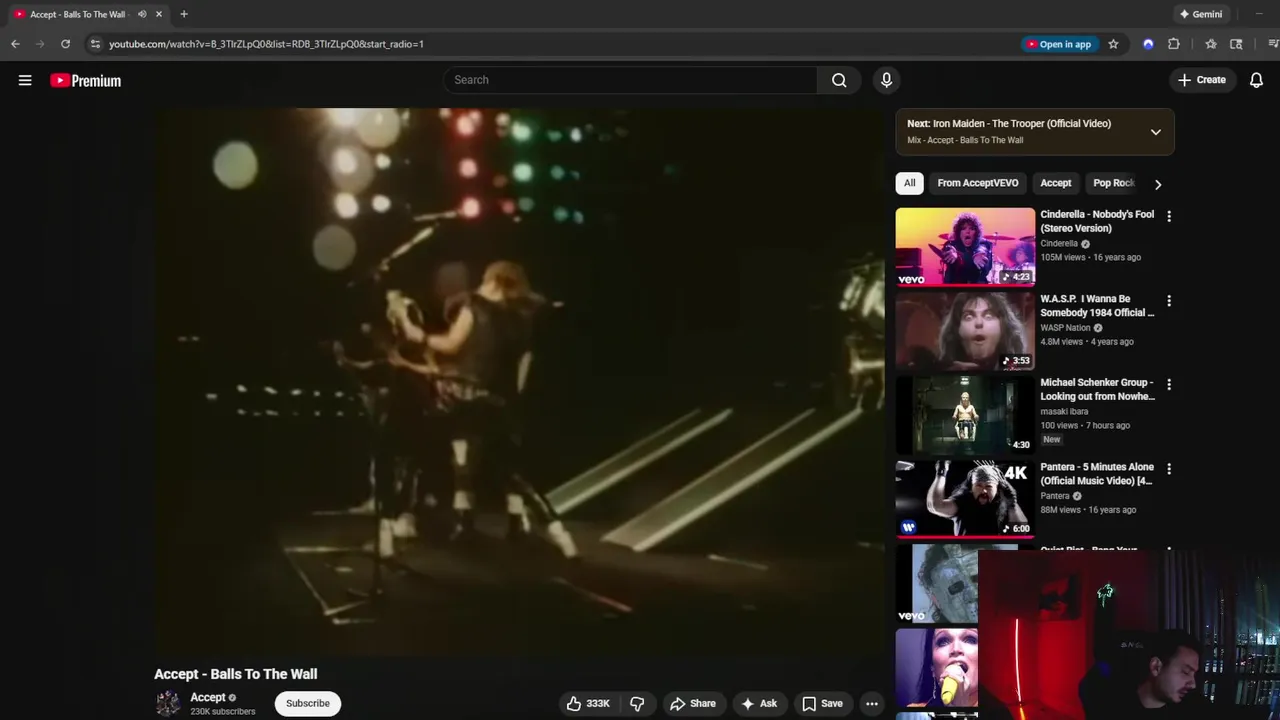The width and height of the screenshot is (1280, 720).
Task: Save the video to a playlist
Action: pyautogui.click(x=822, y=703)
